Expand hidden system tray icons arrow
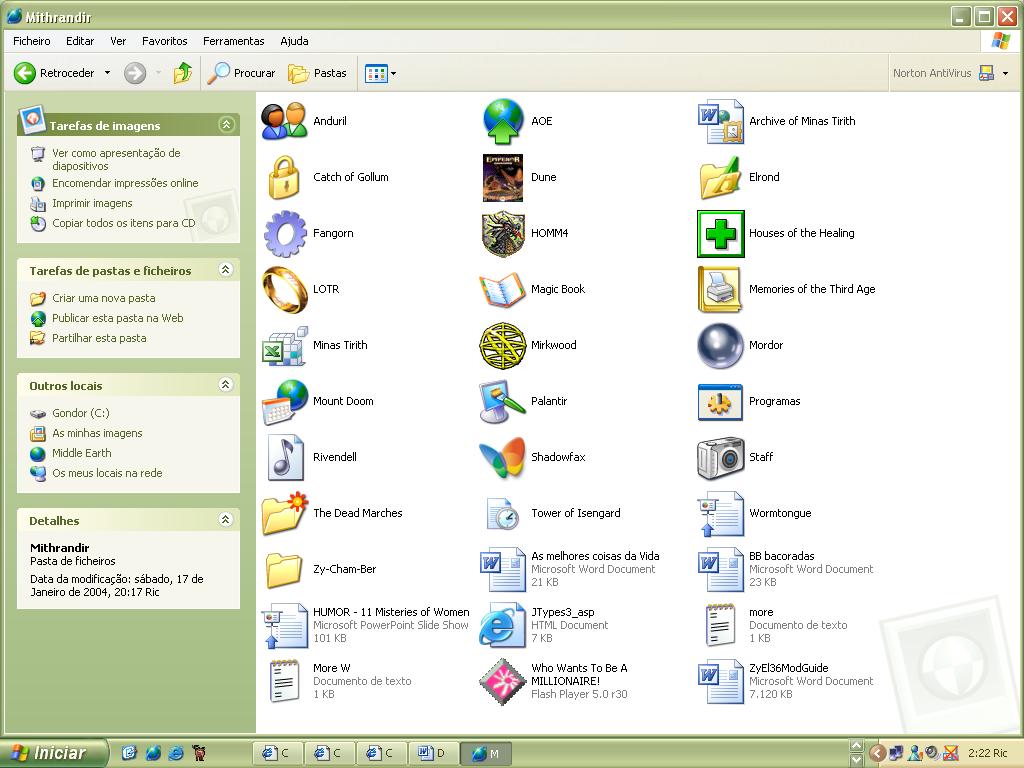The height and width of the screenshot is (768, 1024). 878,754
